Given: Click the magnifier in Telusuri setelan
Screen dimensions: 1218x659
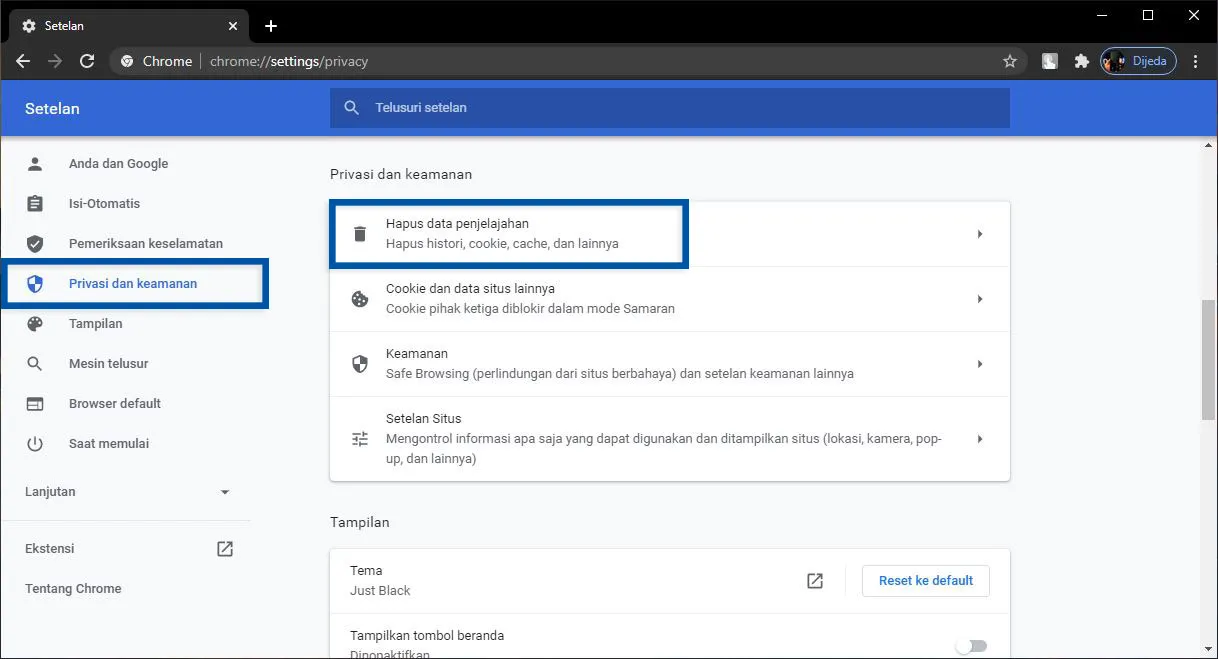Looking at the screenshot, I should tap(351, 107).
